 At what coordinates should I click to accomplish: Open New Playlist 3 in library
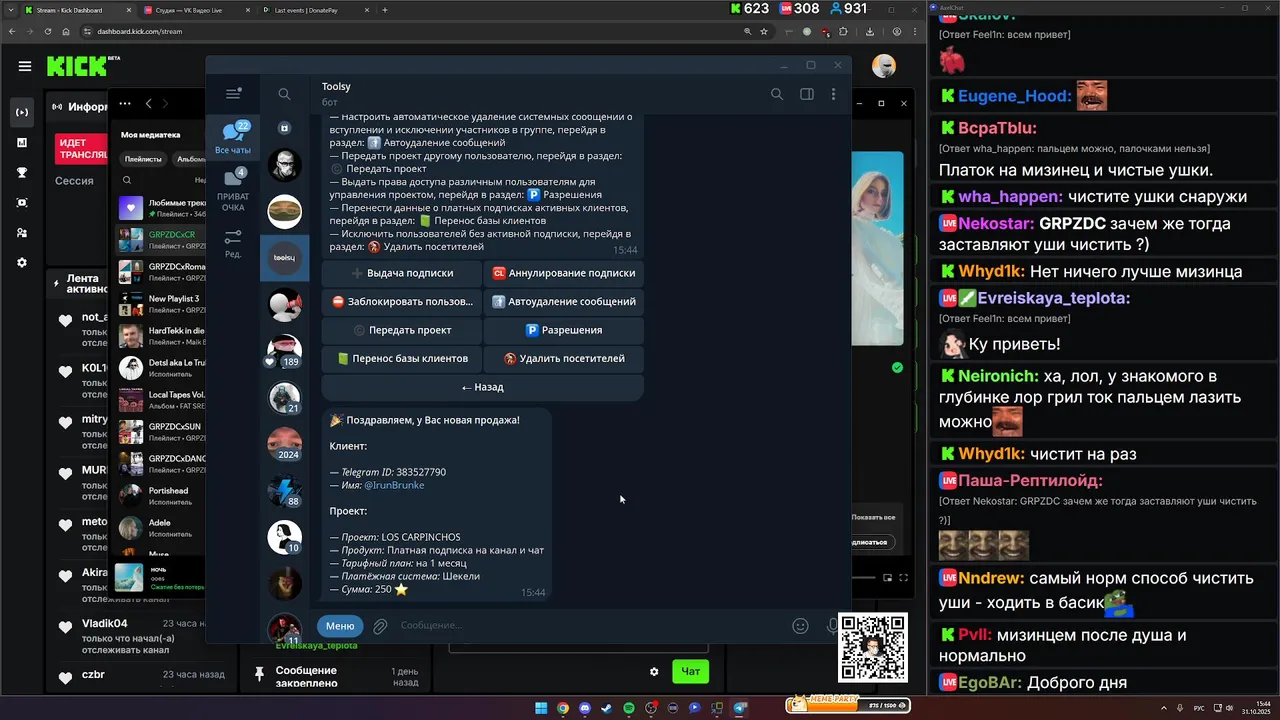click(x=162, y=304)
